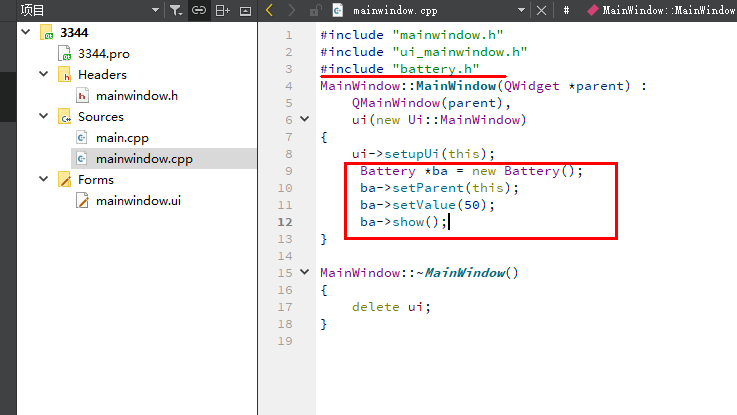The height and width of the screenshot is (415, 737).
Task: Collapse the Sources folder
Action: click(x=43, y=116)
